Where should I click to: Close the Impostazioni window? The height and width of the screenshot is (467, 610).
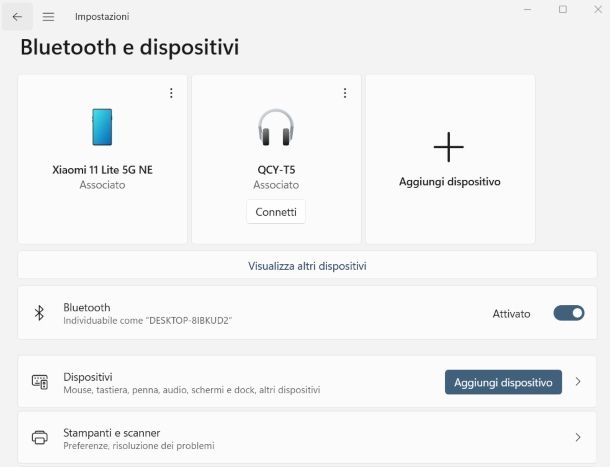[x=598, y=9]
